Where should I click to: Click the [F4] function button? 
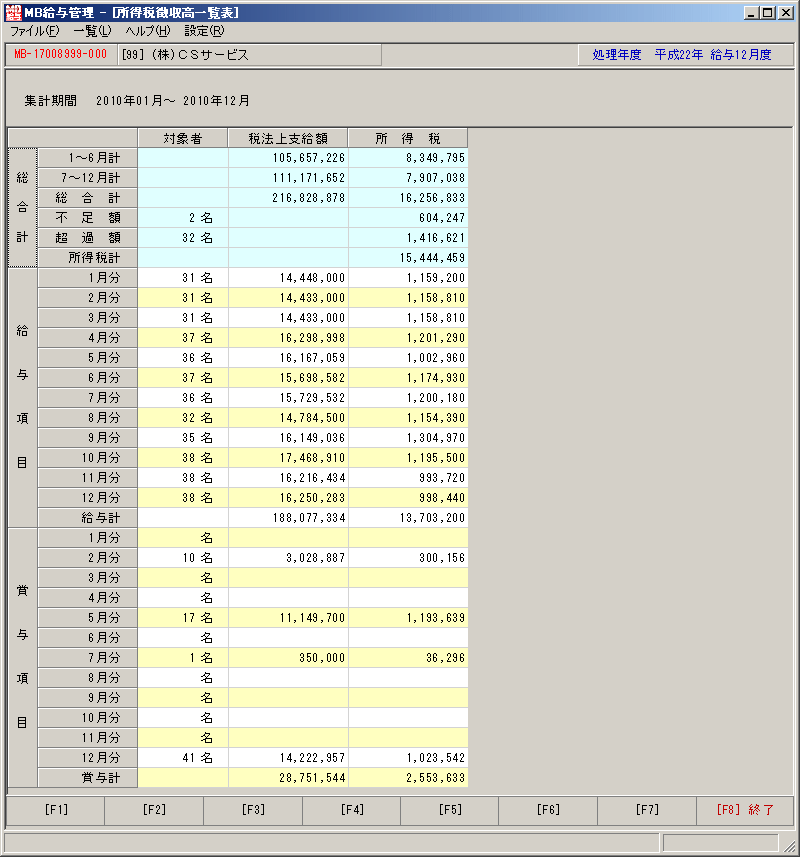351,810
